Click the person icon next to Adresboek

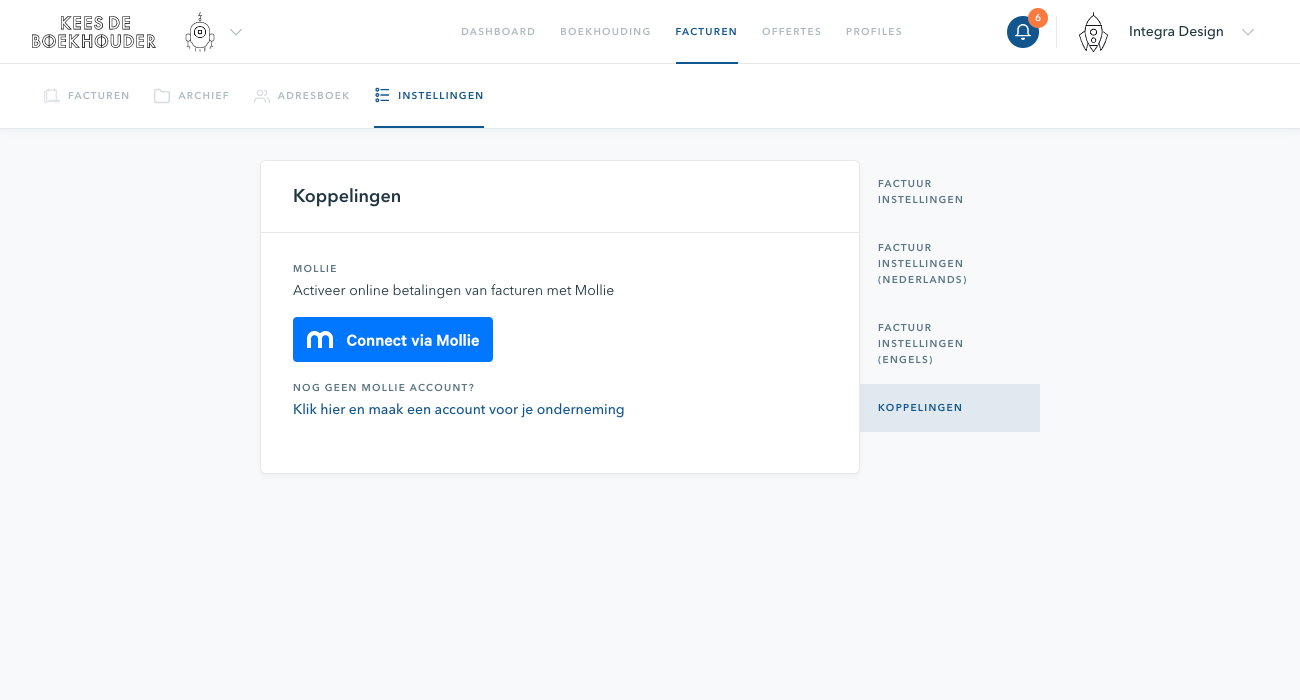262,95
